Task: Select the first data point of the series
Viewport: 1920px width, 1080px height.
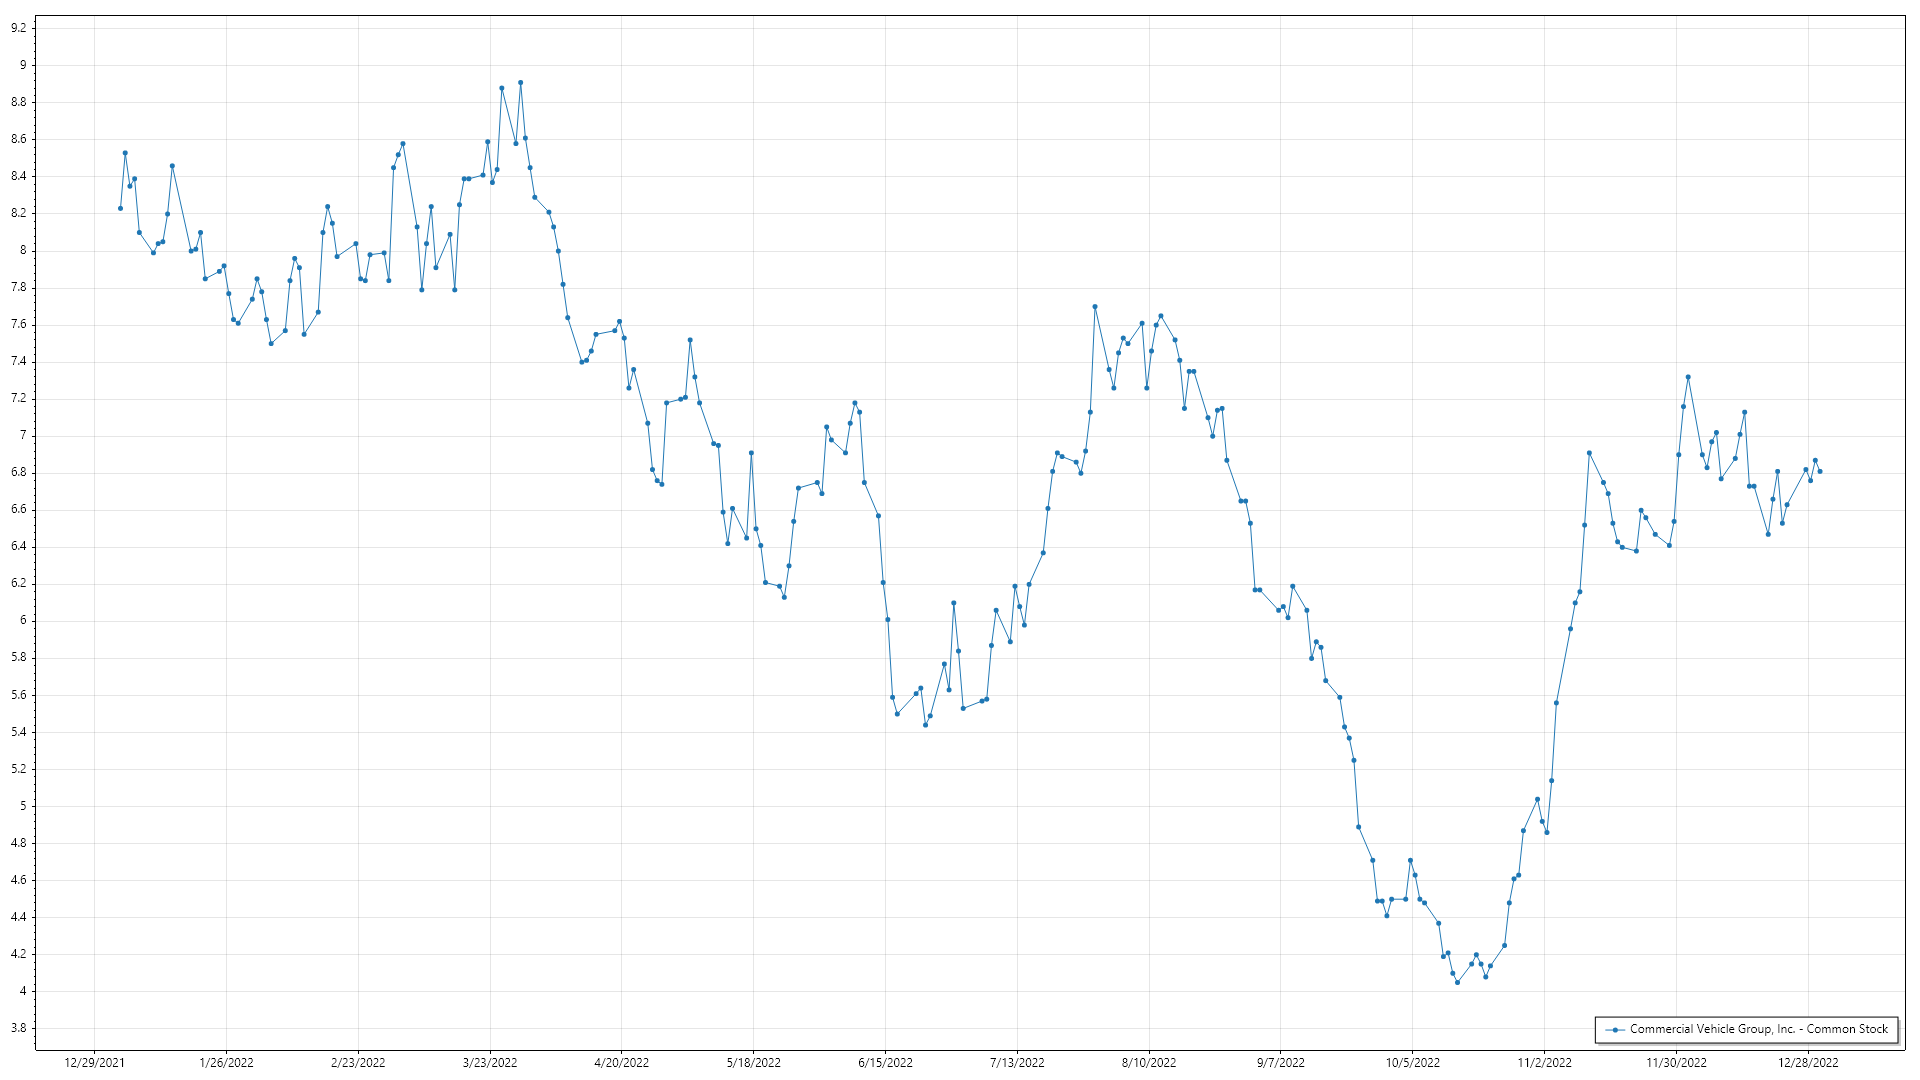Action: point(120,208)
